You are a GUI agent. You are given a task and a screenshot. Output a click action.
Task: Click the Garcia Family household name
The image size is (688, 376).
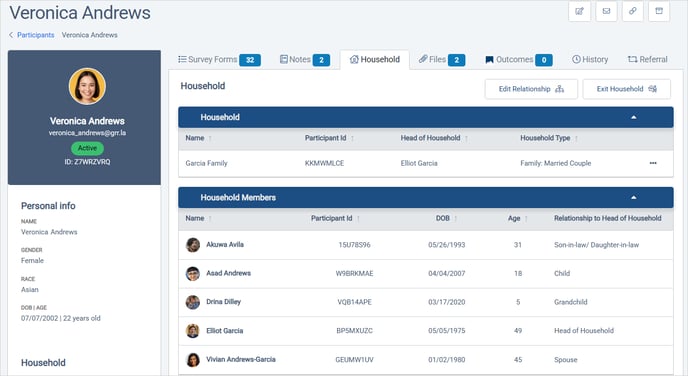tap(206, 163)
